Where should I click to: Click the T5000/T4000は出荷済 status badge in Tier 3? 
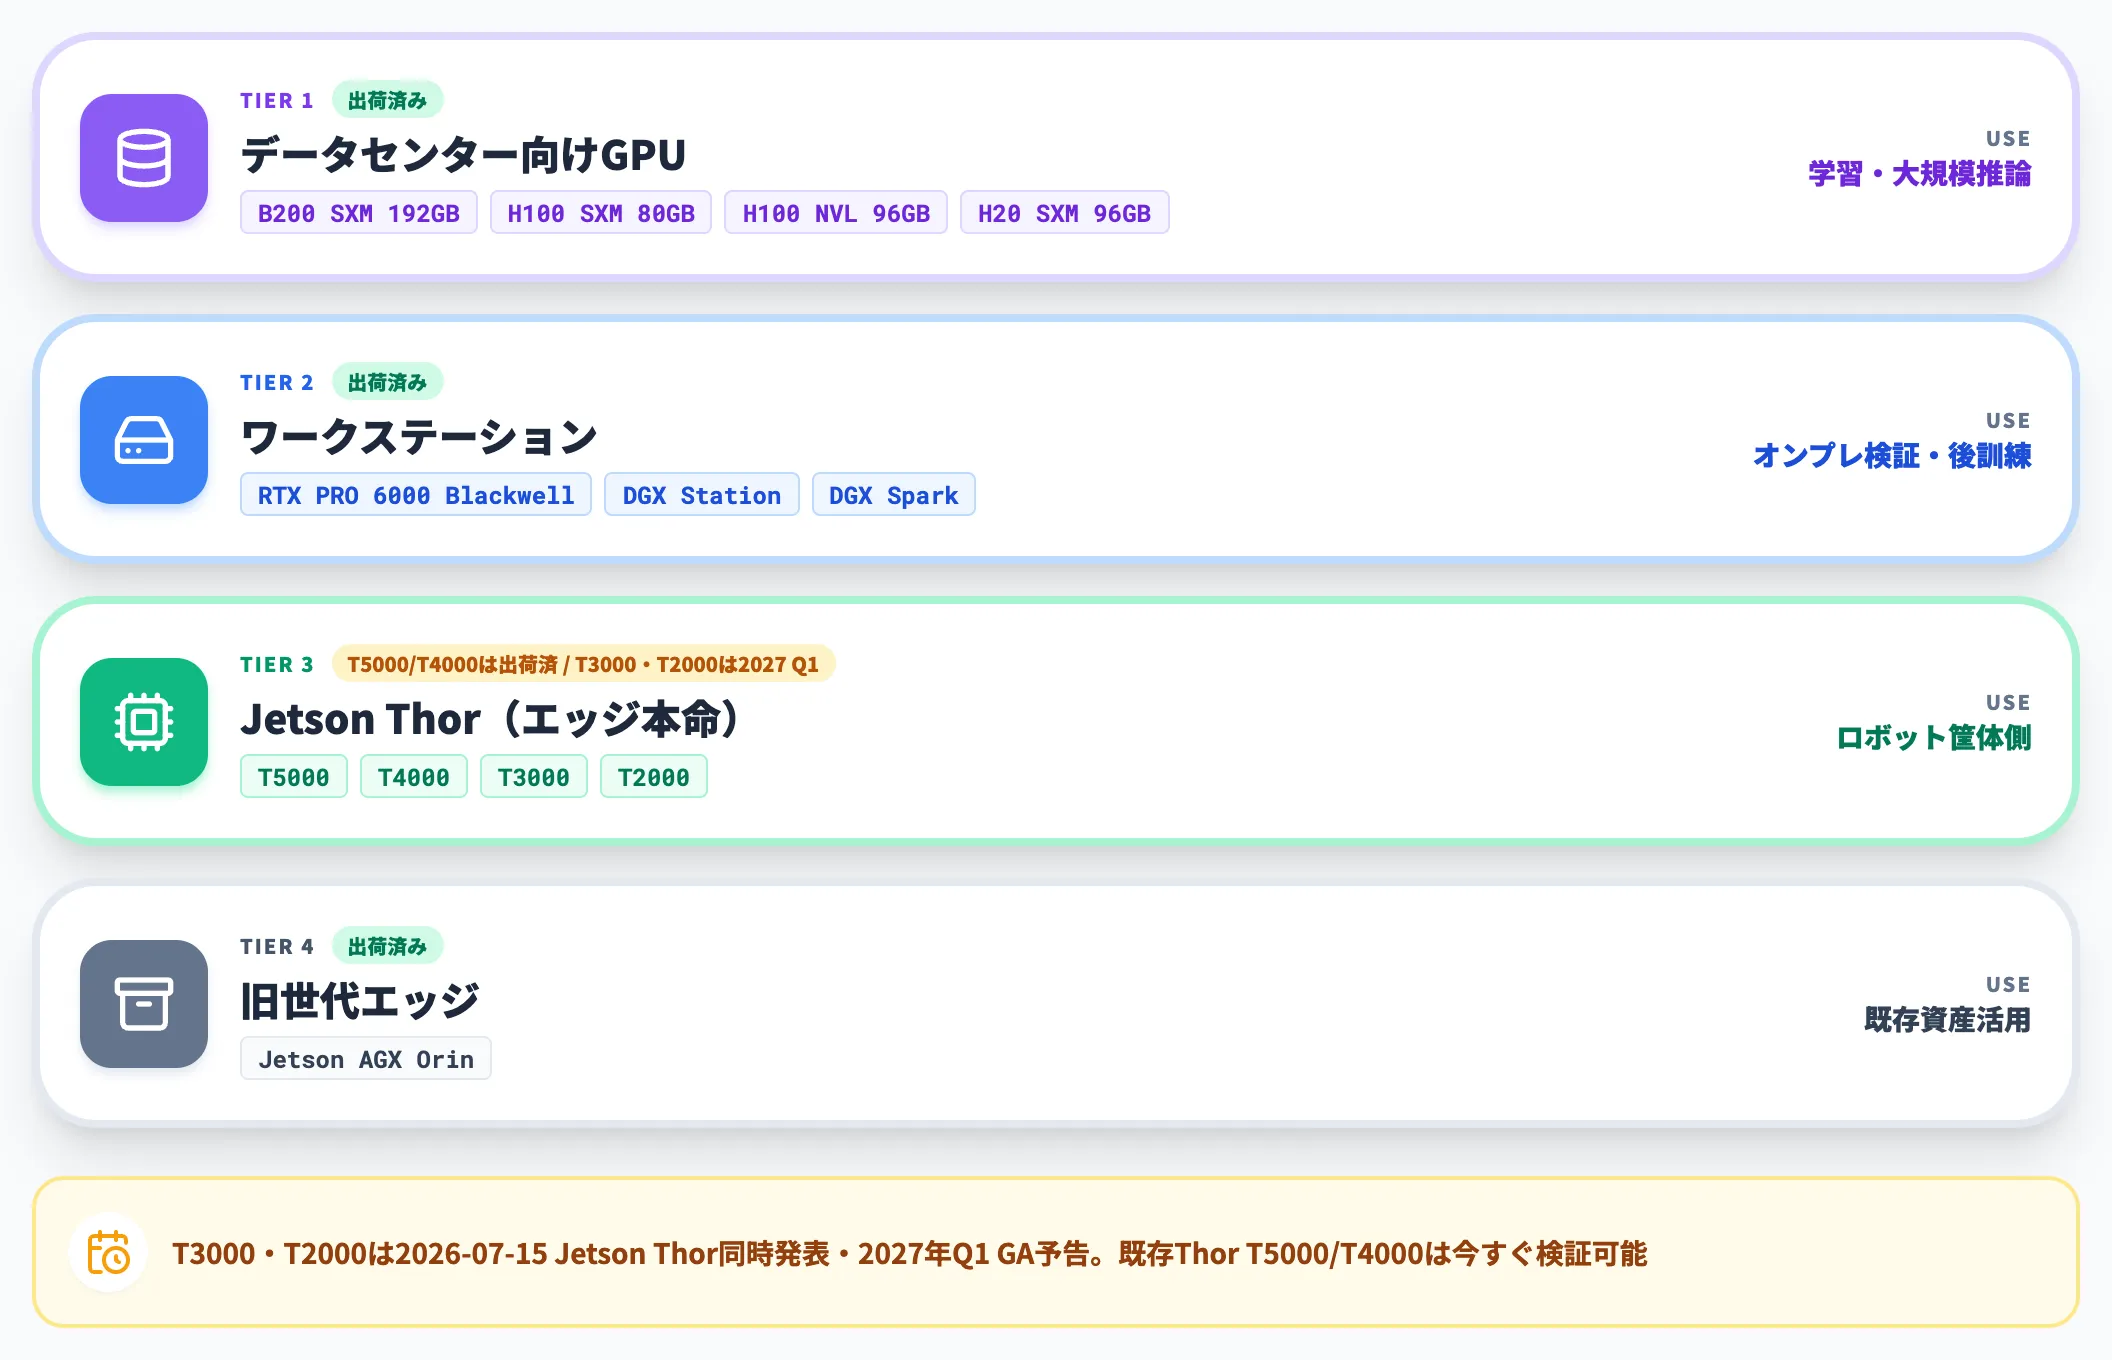pos(584,664)
